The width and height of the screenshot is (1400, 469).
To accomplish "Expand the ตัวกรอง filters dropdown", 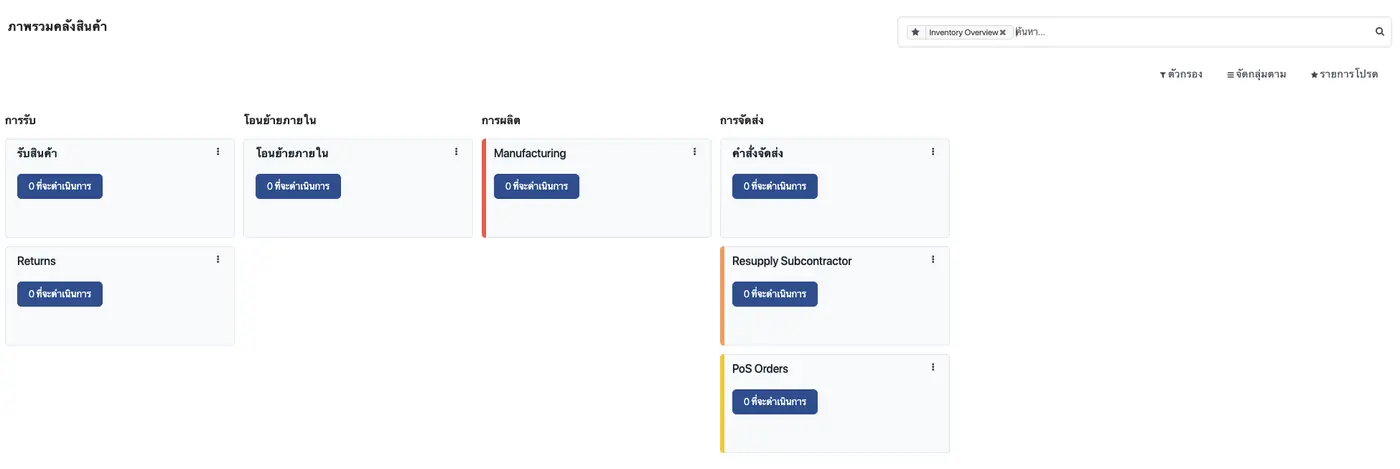I will (x=1181, y=75).
